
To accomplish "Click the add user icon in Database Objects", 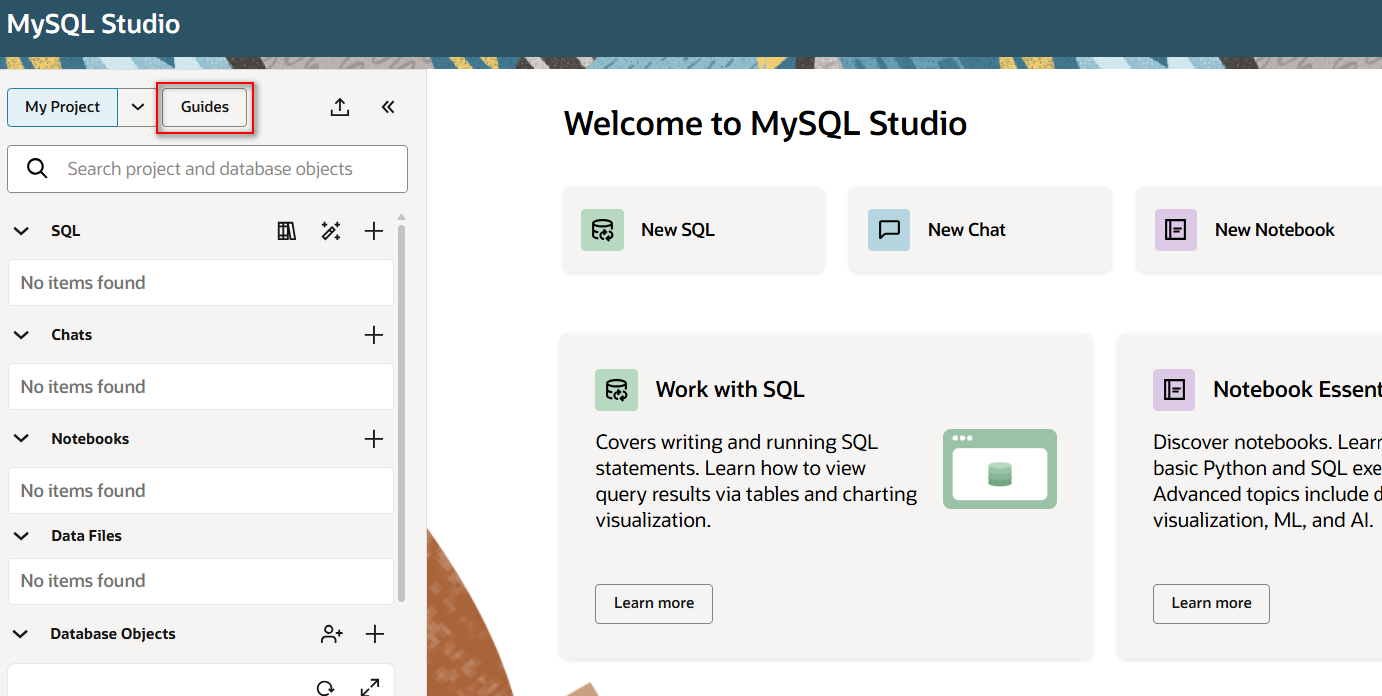I will (x=332, y=634).
